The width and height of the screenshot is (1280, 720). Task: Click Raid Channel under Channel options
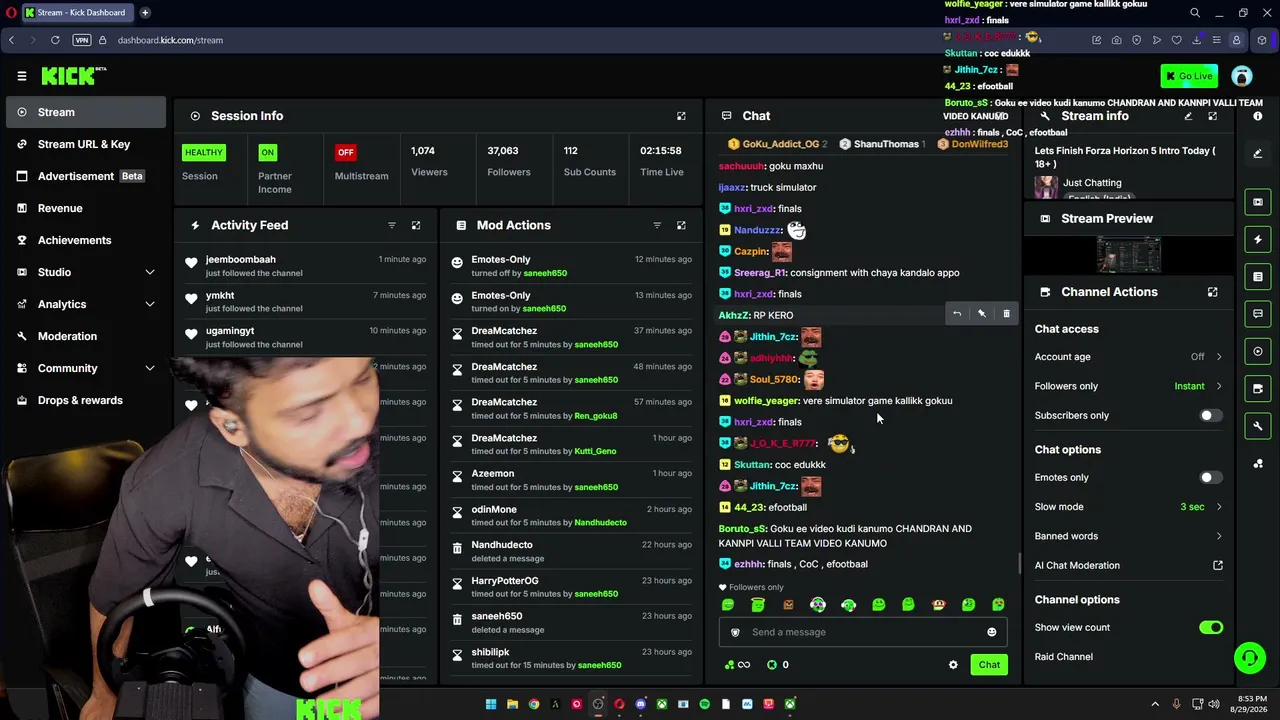pos(1064,657)
